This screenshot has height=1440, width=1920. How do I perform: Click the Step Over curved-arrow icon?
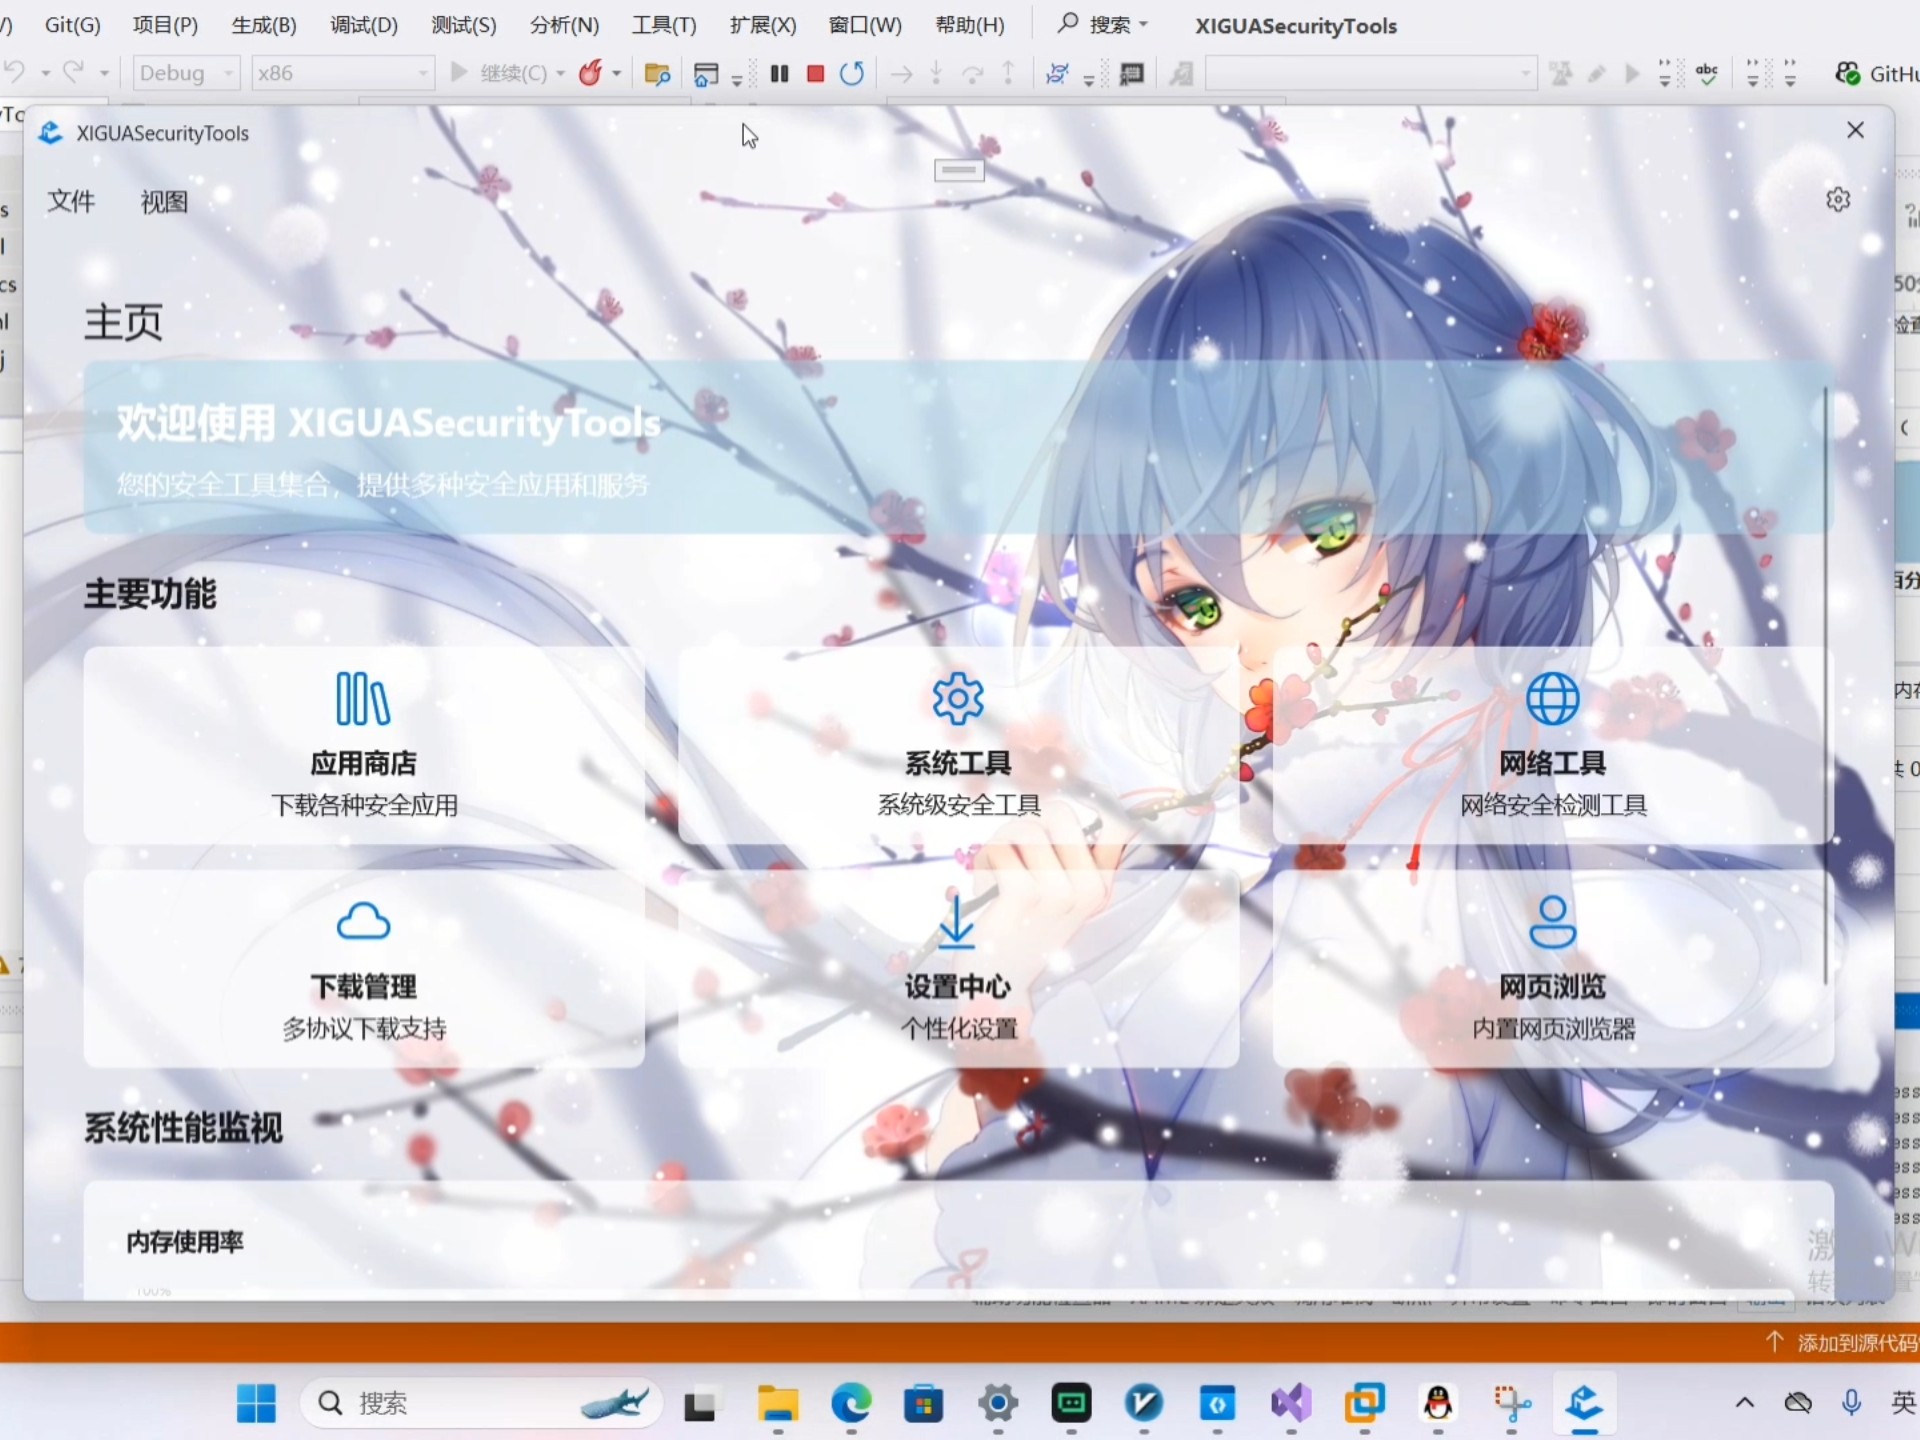[972, 73]
